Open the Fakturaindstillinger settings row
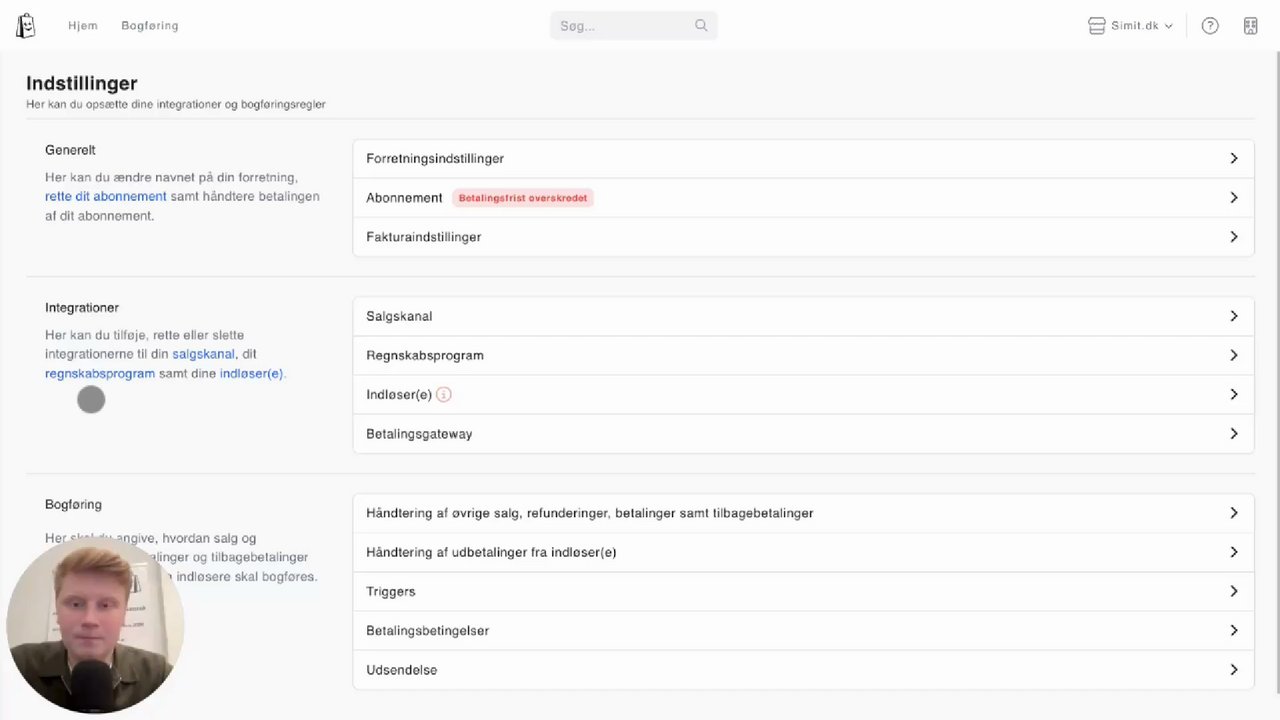 pos(803,237)
